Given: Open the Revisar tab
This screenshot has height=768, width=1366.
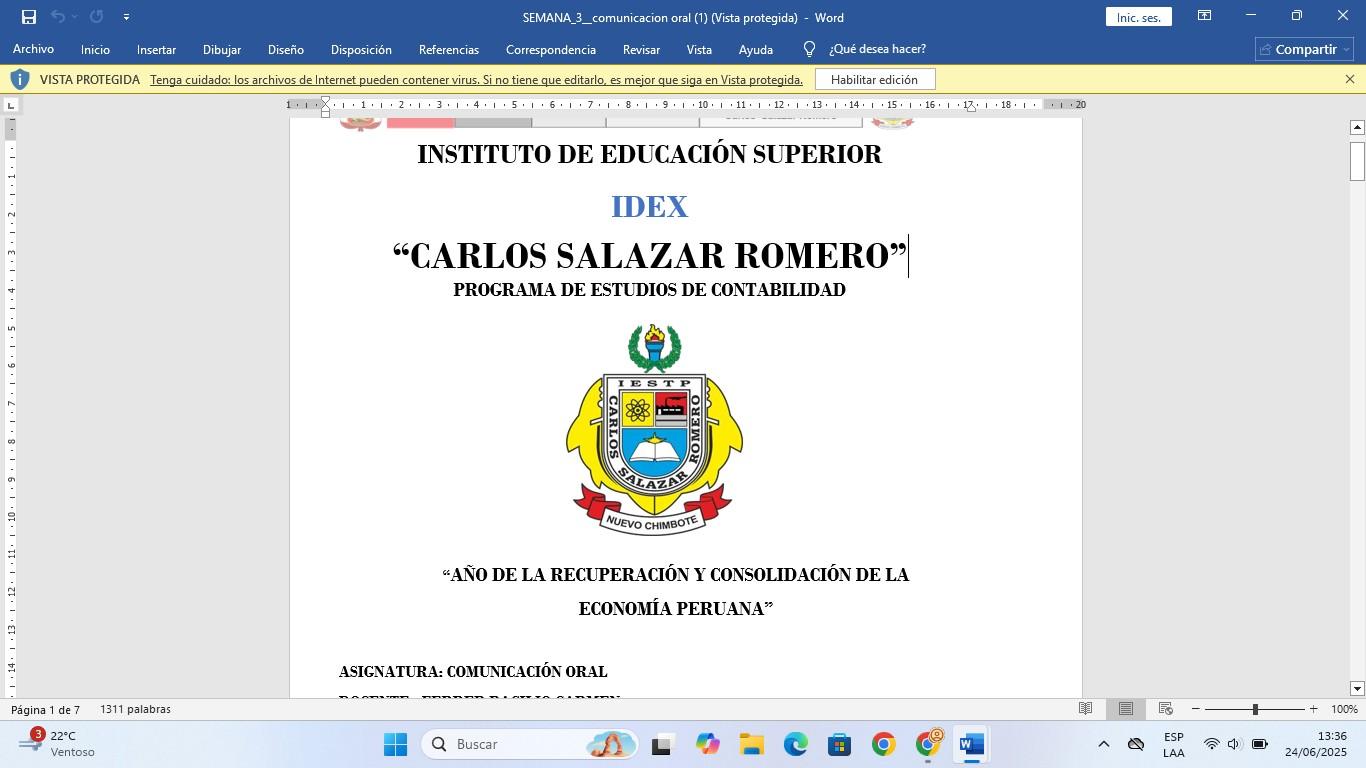Looking at the screenshot, I should click(641, 49).
